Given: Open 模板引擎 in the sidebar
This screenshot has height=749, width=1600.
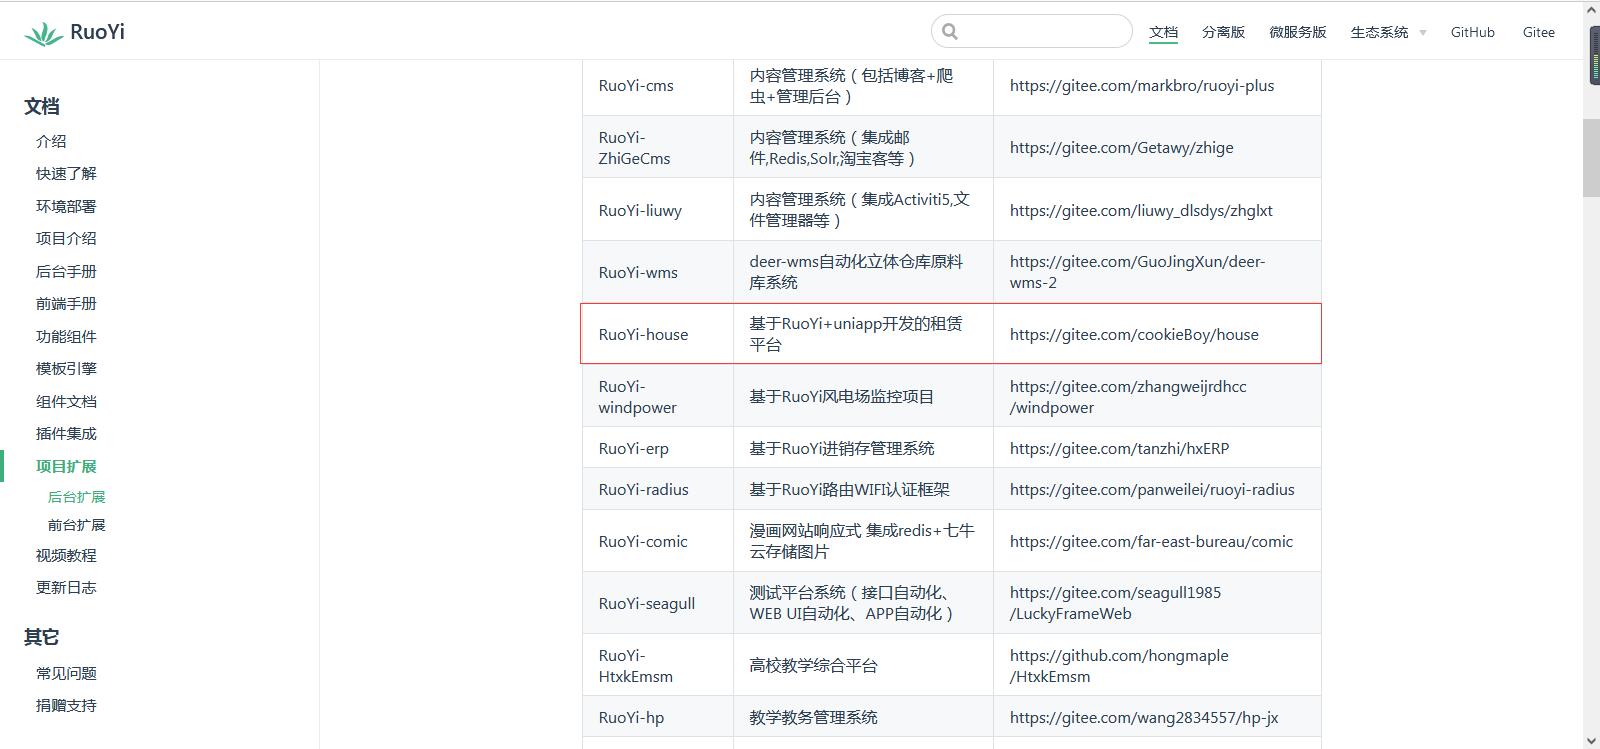Looking at the screenshot, I should click(66, 368).
